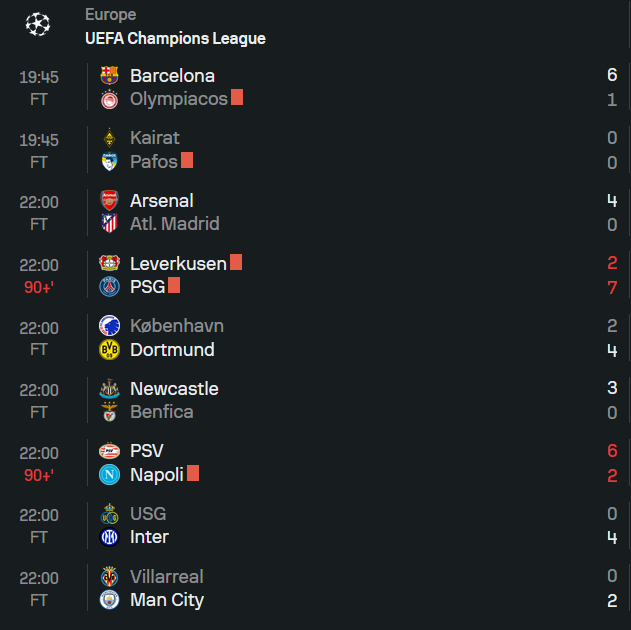The width and height of the screenshot is (631, 630).
Task: Select the Olympiacos team name
Action: click(x=178, y=99)
